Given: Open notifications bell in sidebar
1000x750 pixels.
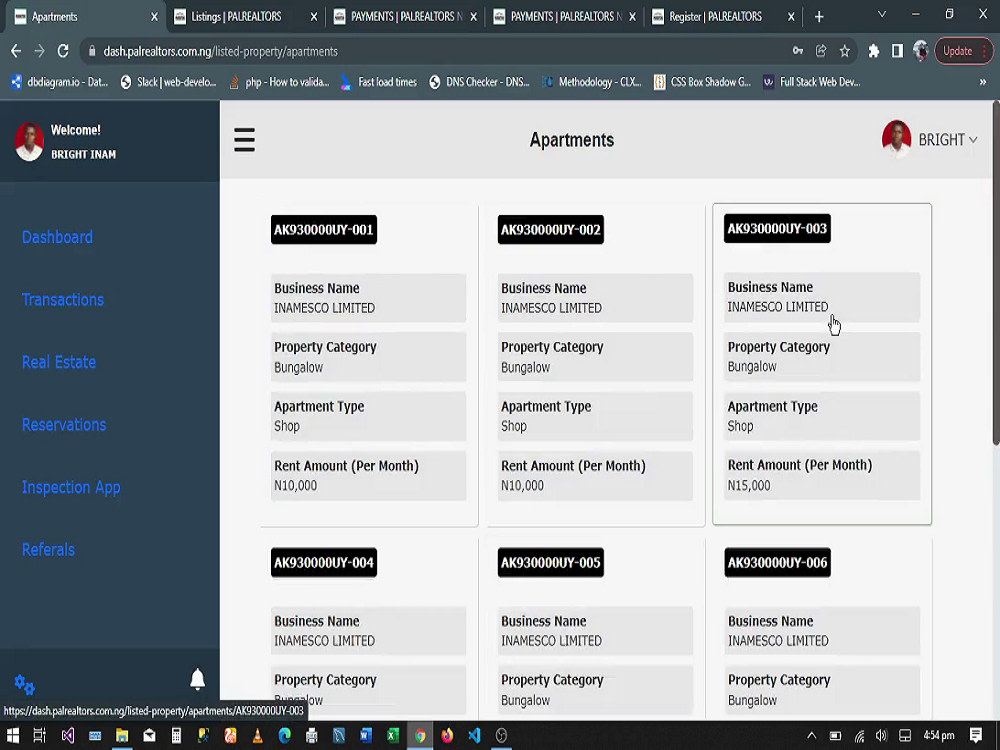Looking at the screenshot, I should click(x=198, y=679).
